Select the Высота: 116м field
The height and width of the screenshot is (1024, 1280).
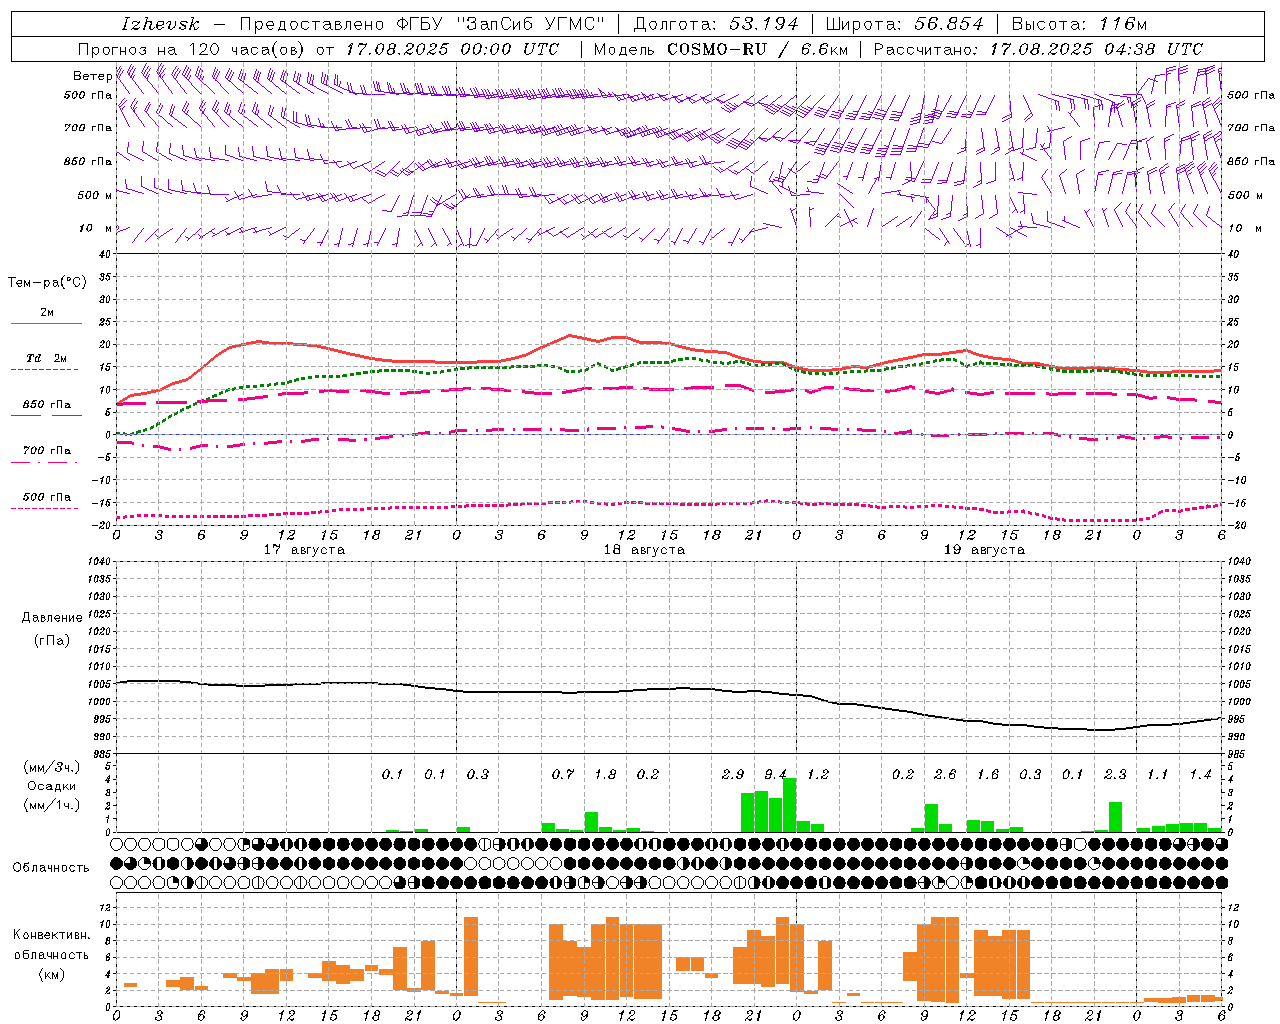click(1078, 24)
